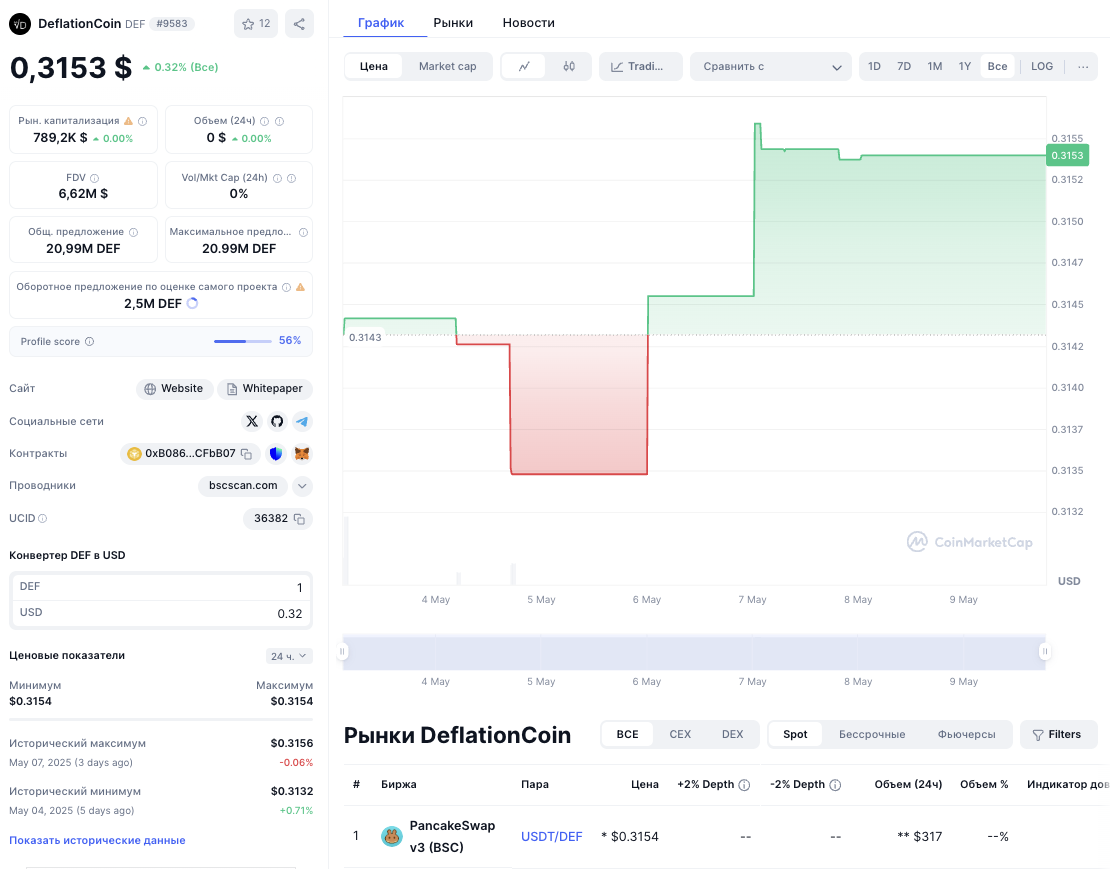Add DeflationCoin to watchlist with star
This screenshot has width=1110, height=869.
coord(256,24)
